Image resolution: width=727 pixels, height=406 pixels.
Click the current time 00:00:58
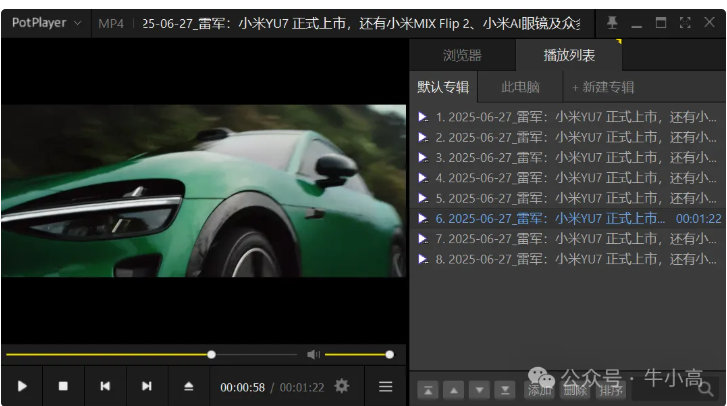point(242,387)
